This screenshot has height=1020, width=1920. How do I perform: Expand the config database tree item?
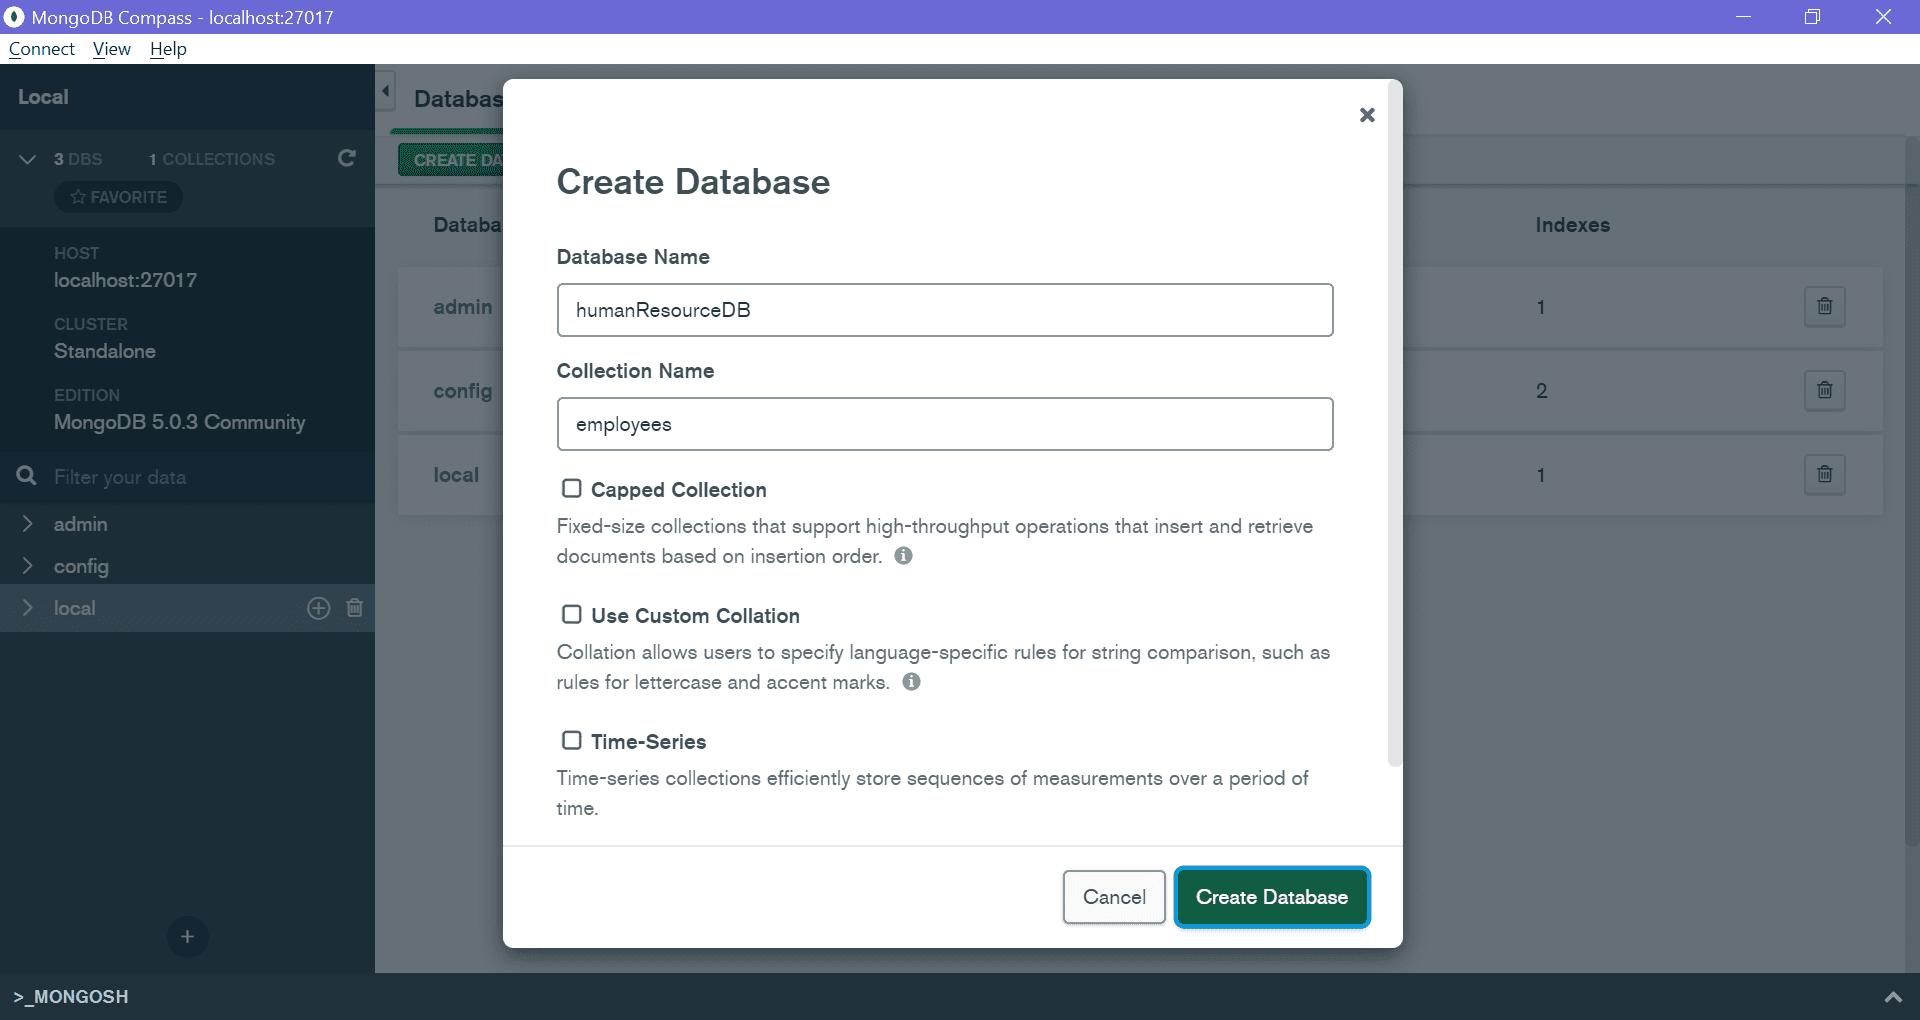pos(27,566)
